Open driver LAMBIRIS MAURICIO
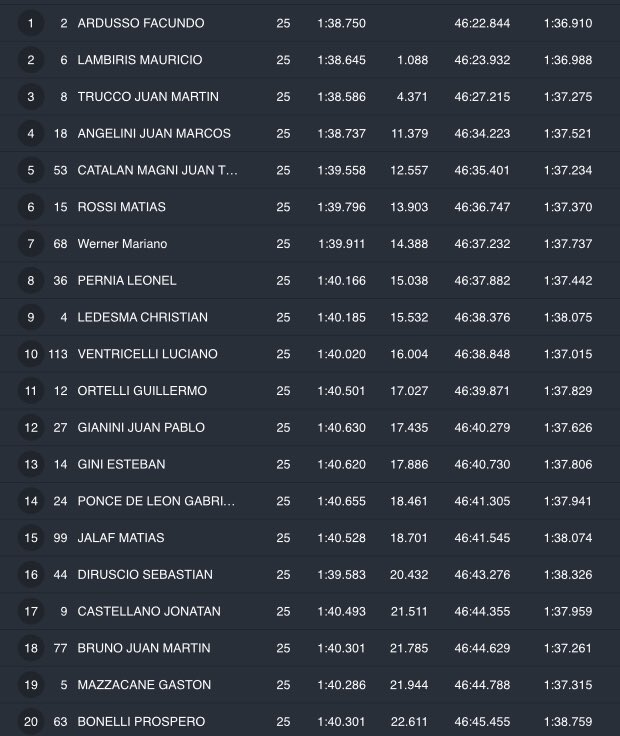This screenshot has height=736, width=620. 139,60
